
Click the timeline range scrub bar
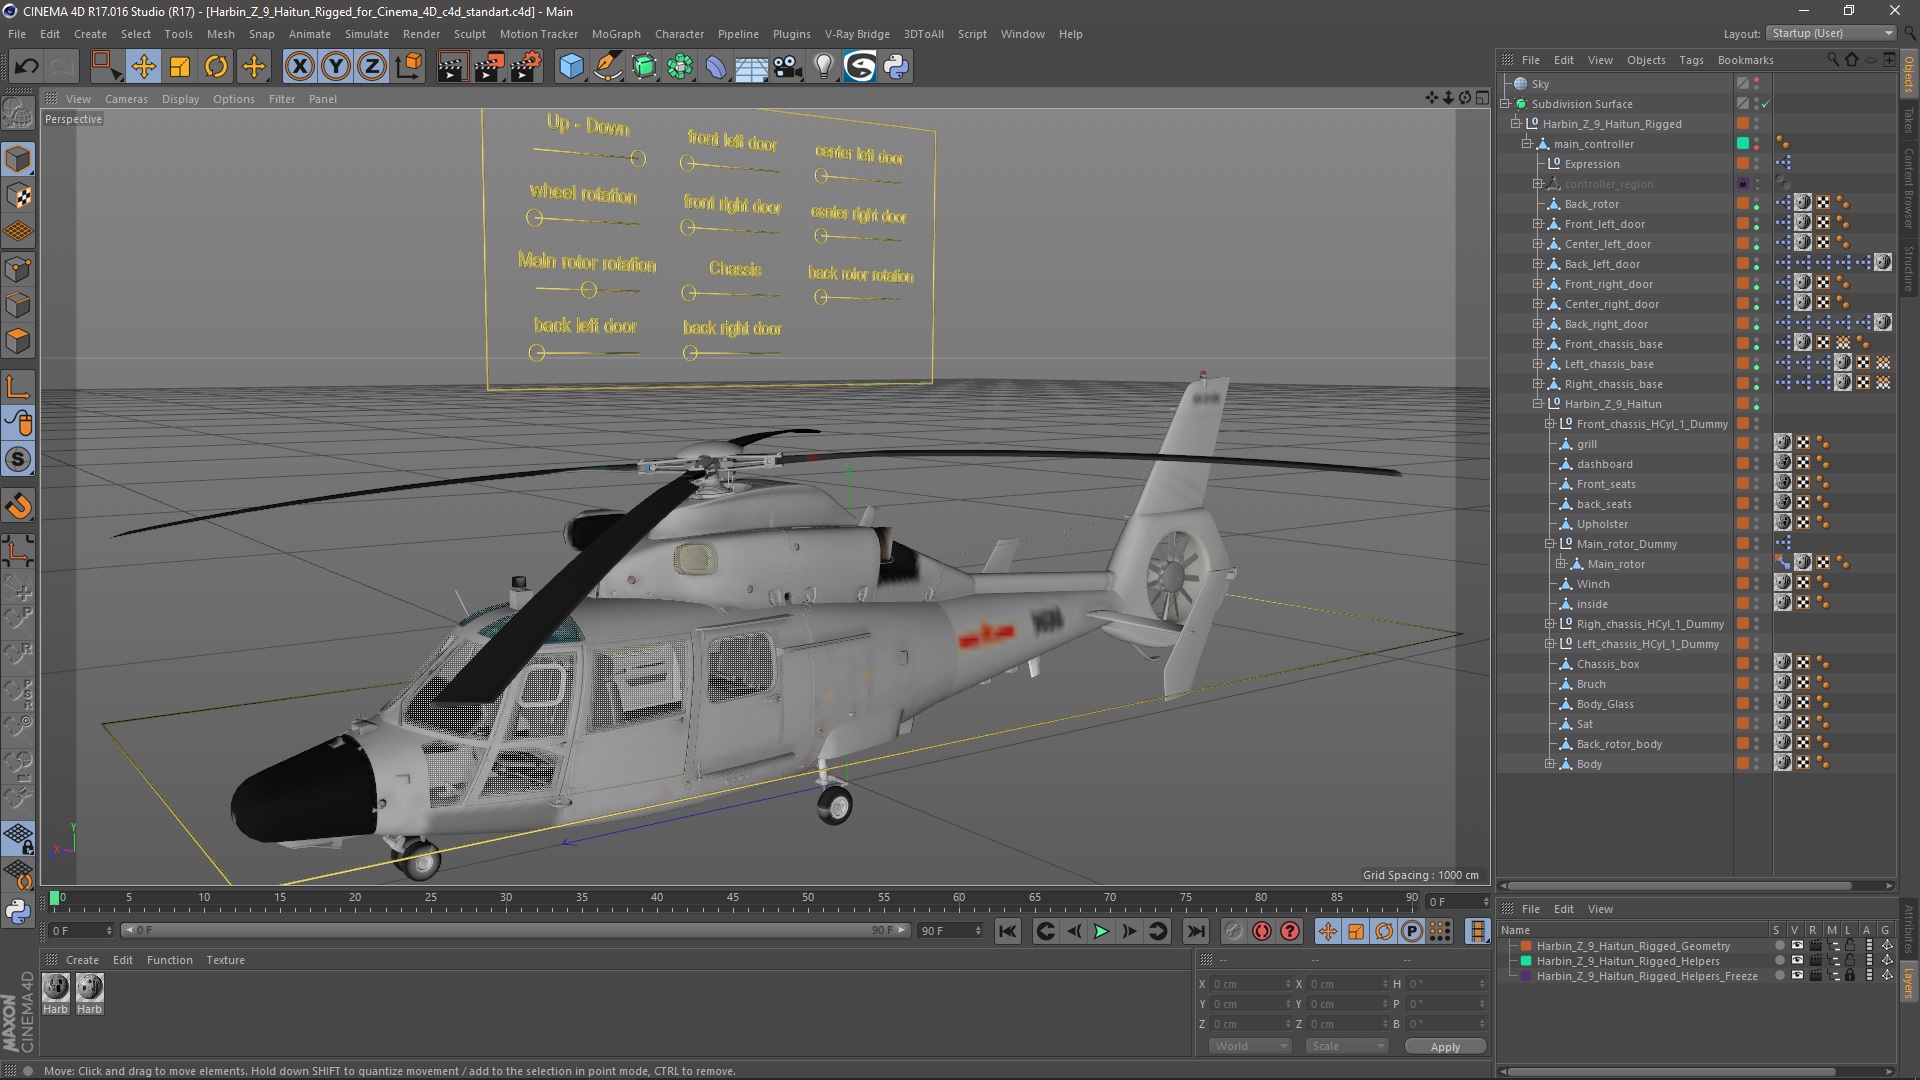pos(515,931)
